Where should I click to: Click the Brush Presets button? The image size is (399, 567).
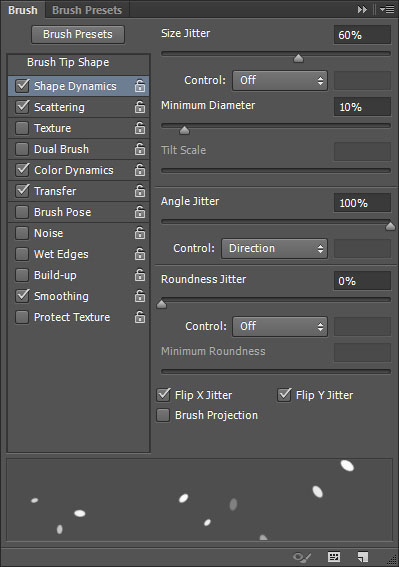[x=78, y=34]
